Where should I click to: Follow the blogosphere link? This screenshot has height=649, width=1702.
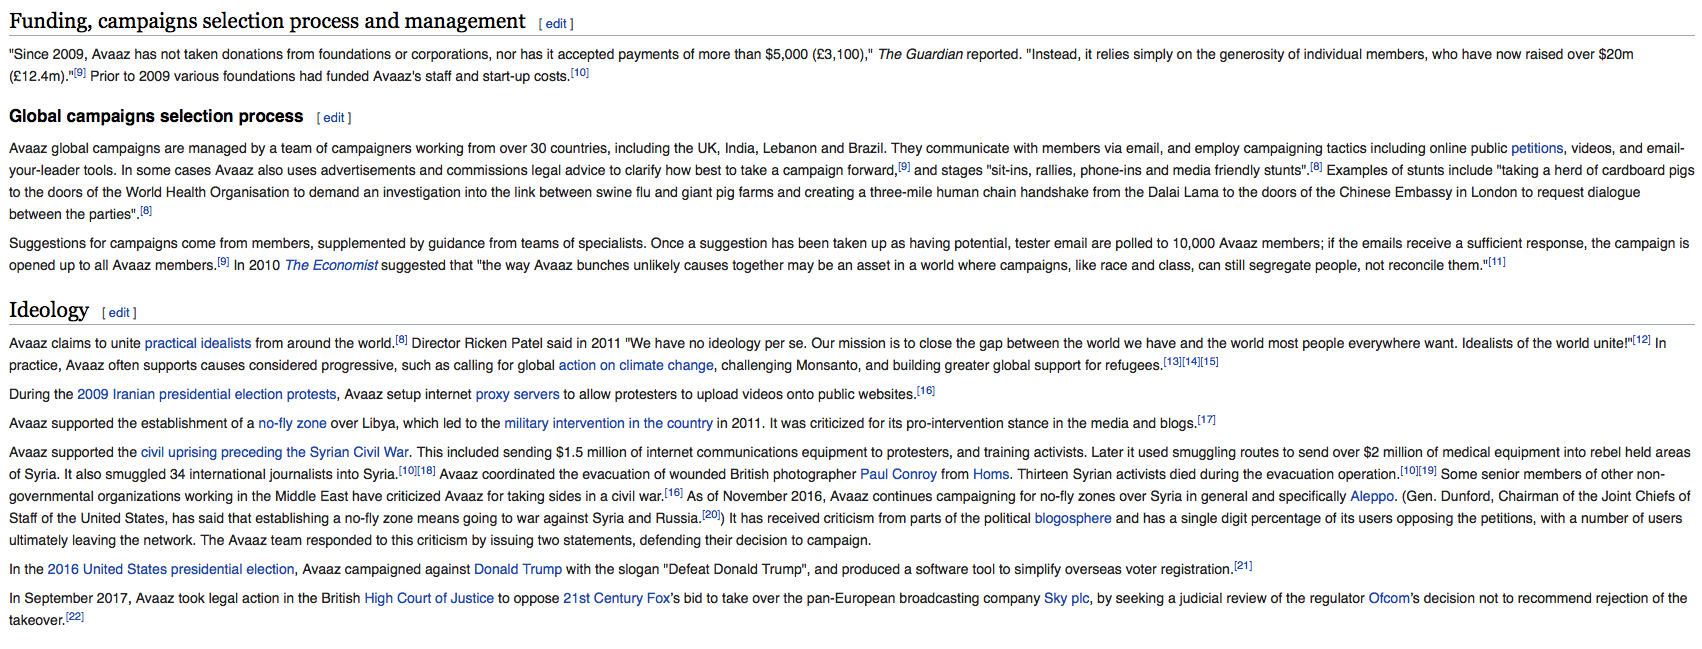point(1073,518)
